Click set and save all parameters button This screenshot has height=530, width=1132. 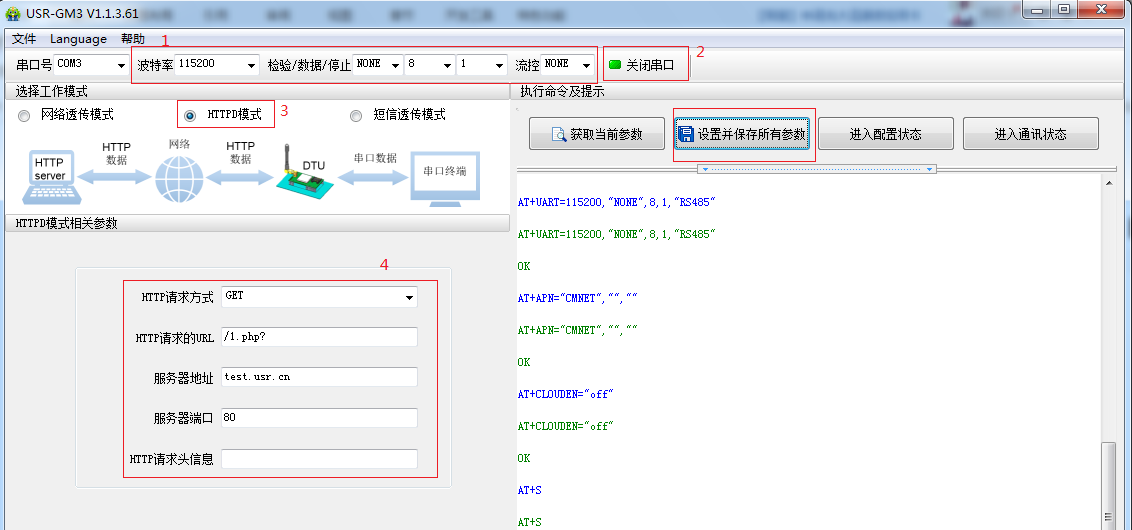pos(742,134)
